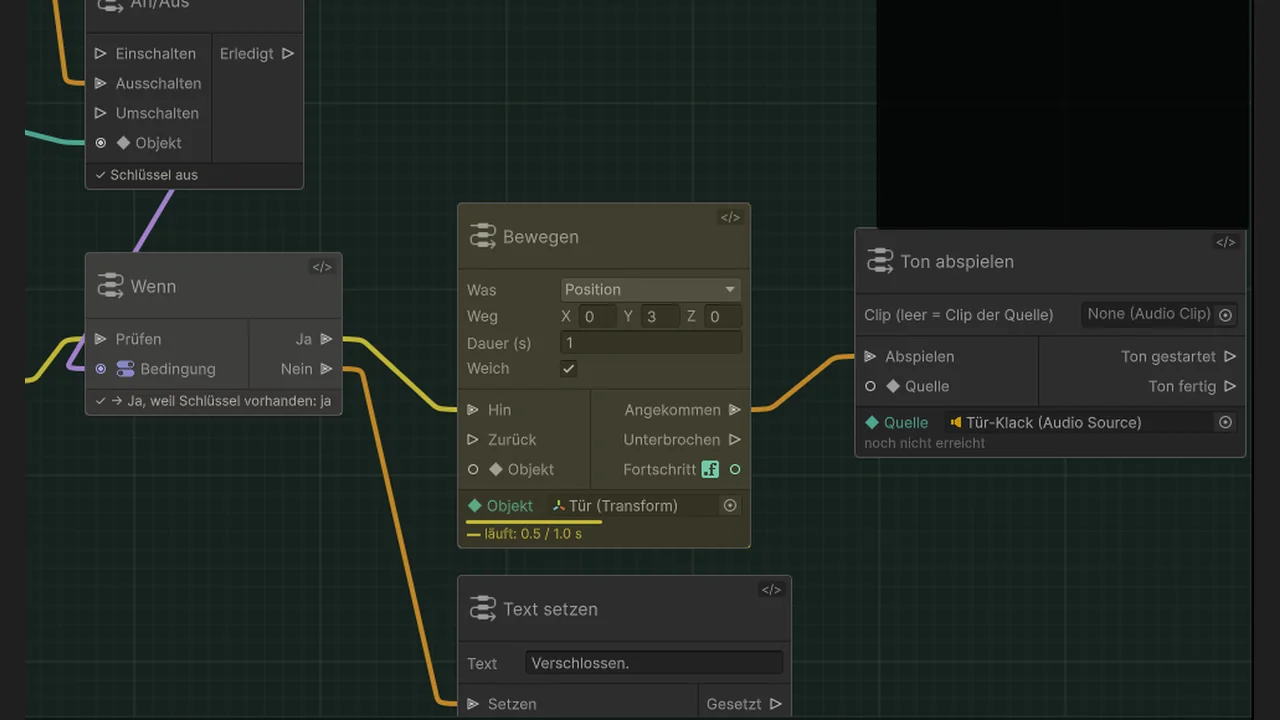Screen dimensions: 1280x720
Task: Click the Ton fertig output port arrow
Action: 1230,387
